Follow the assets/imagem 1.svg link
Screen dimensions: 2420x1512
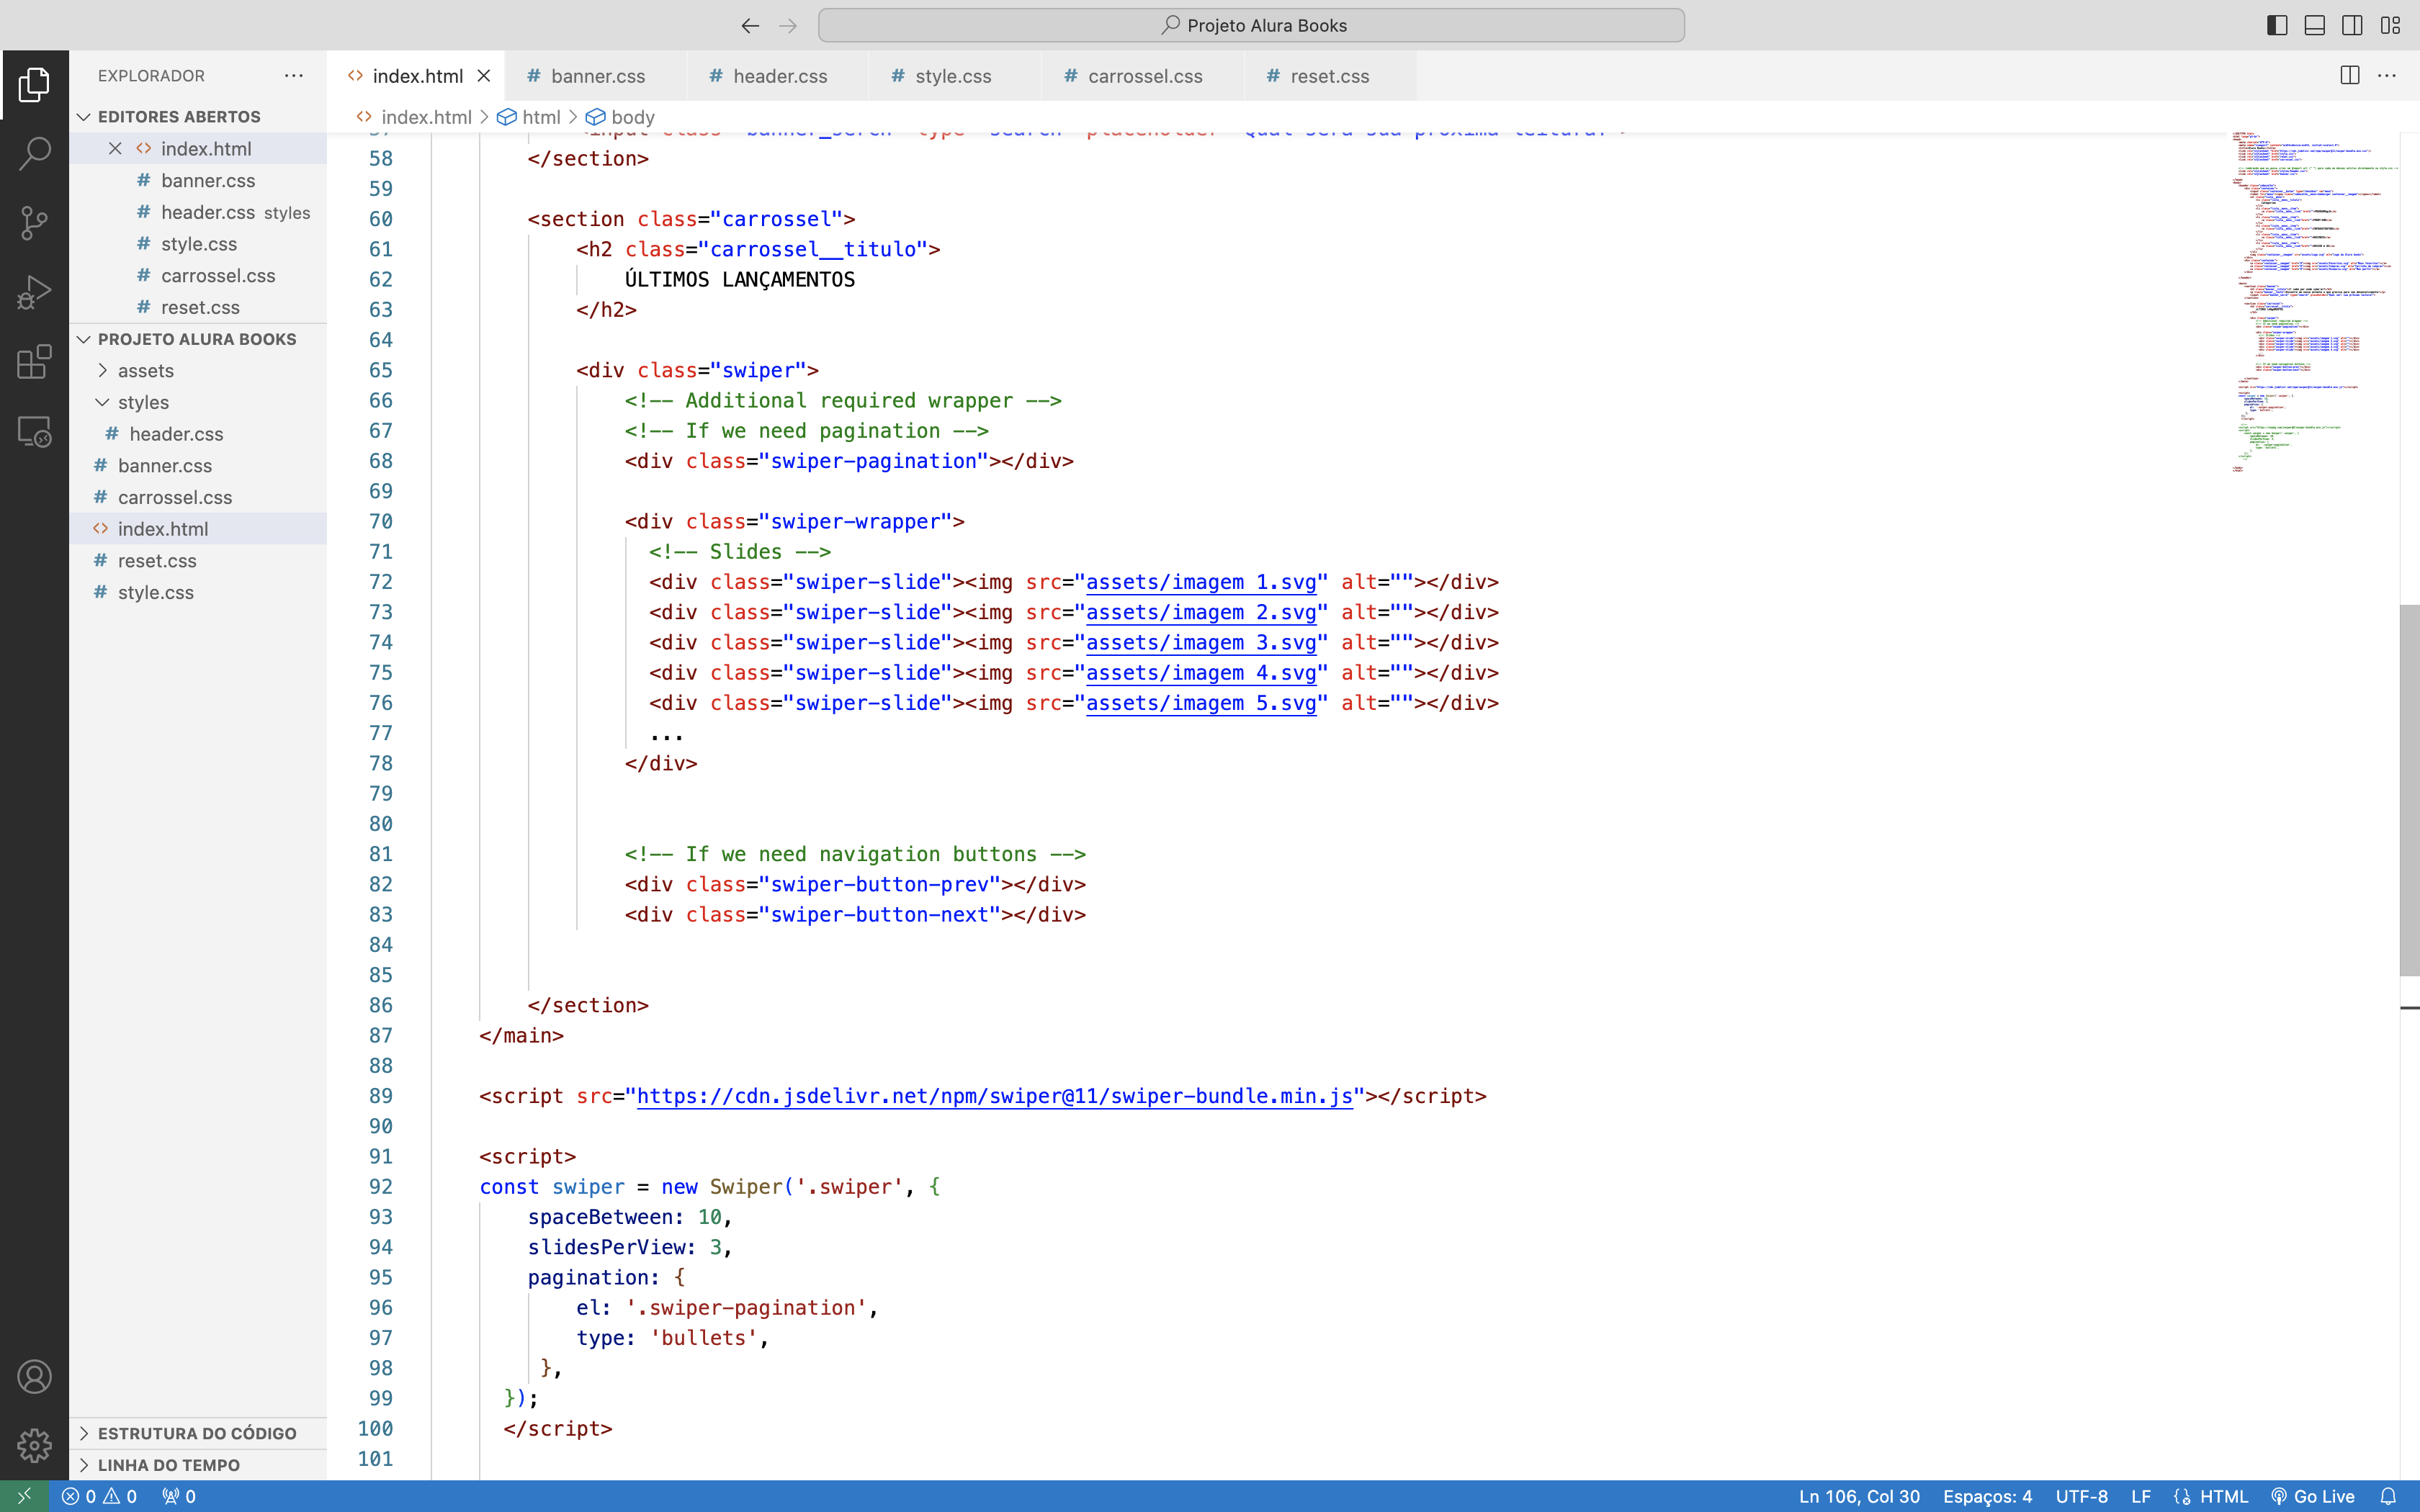(1201, 582)
